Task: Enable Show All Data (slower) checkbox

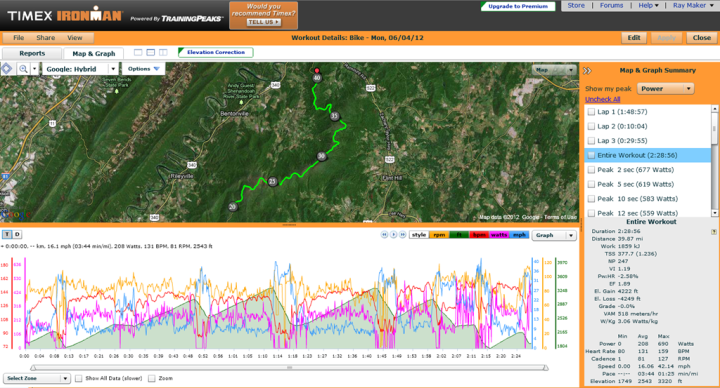Action: [x=79, y=378]
